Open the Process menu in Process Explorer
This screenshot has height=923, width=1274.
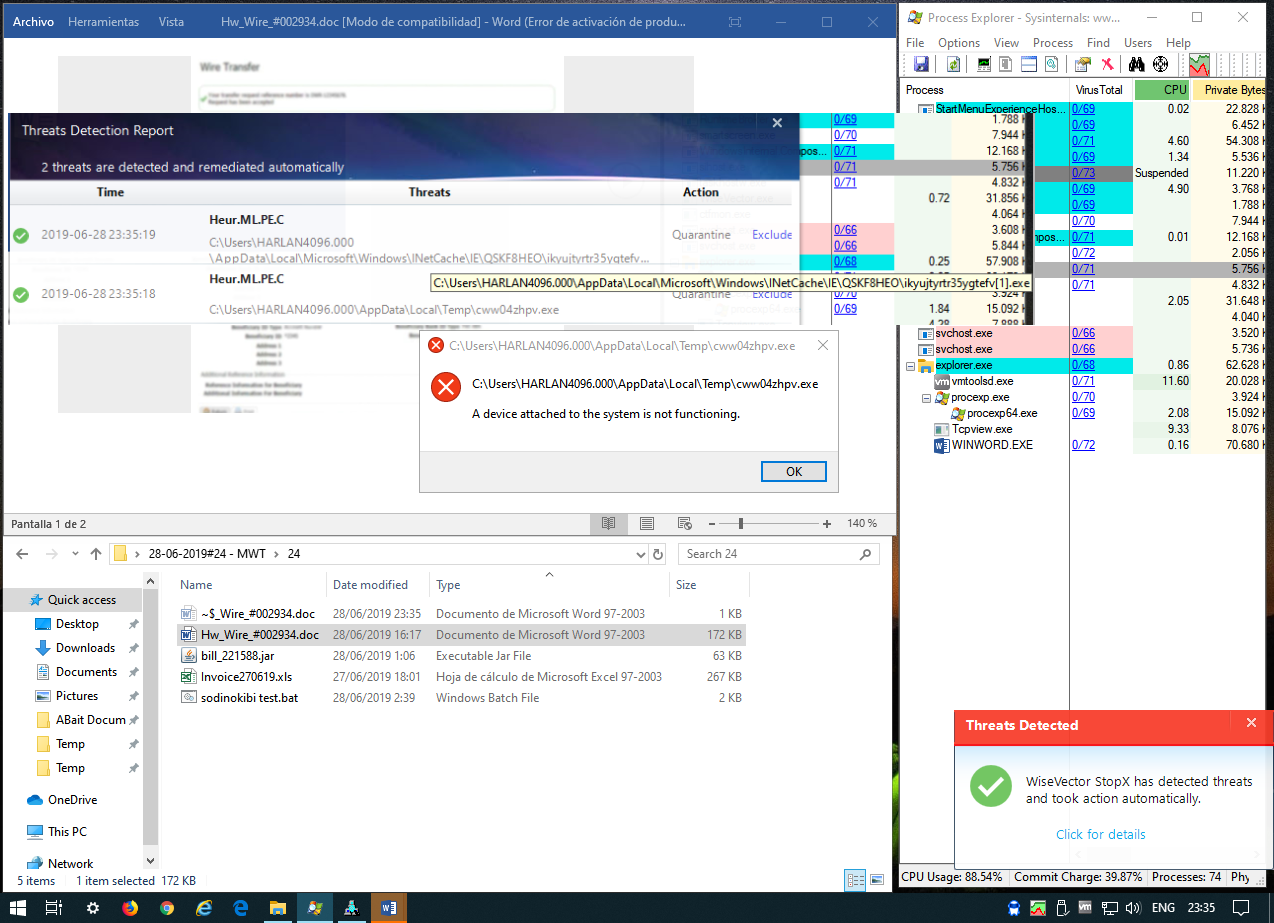(x=1053, y=43)
